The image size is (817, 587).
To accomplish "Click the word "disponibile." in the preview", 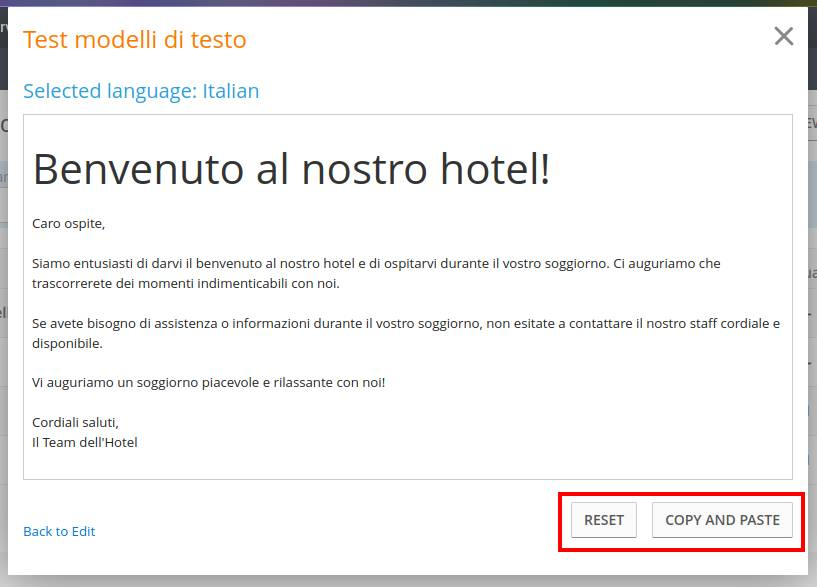I will tap(67, 343).
